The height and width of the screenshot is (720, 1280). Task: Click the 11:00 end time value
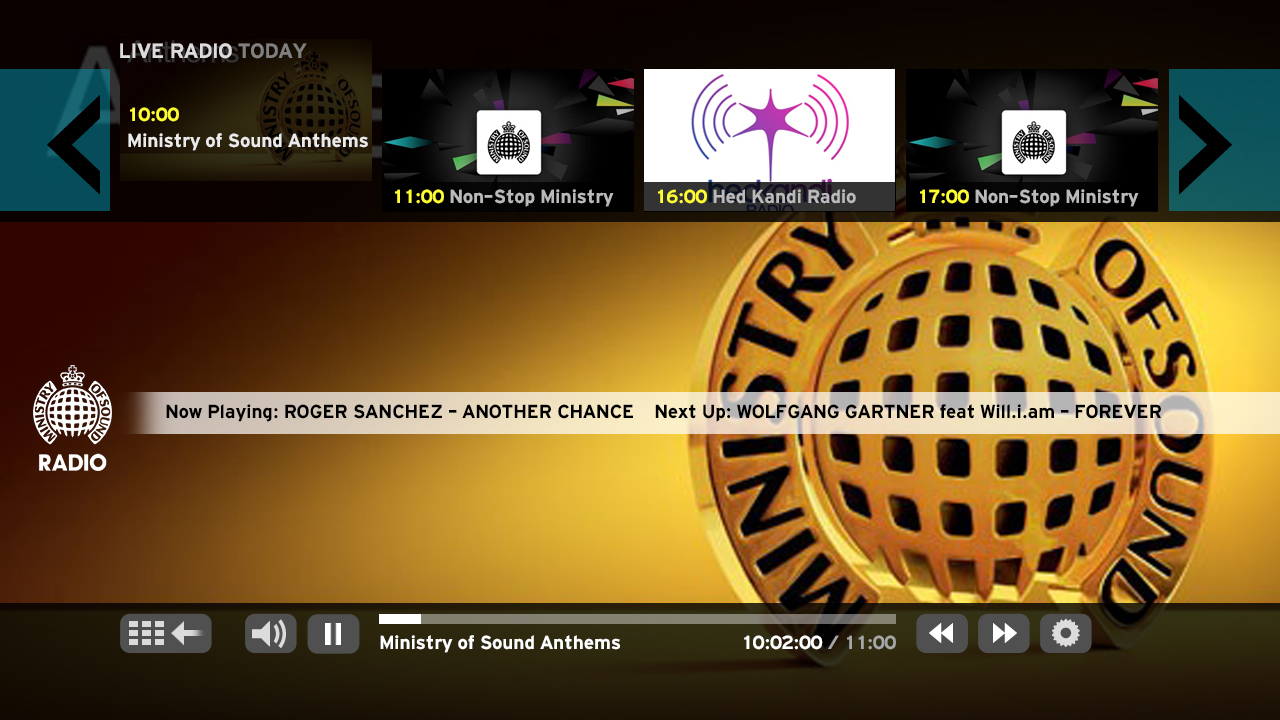coord(871,643)
